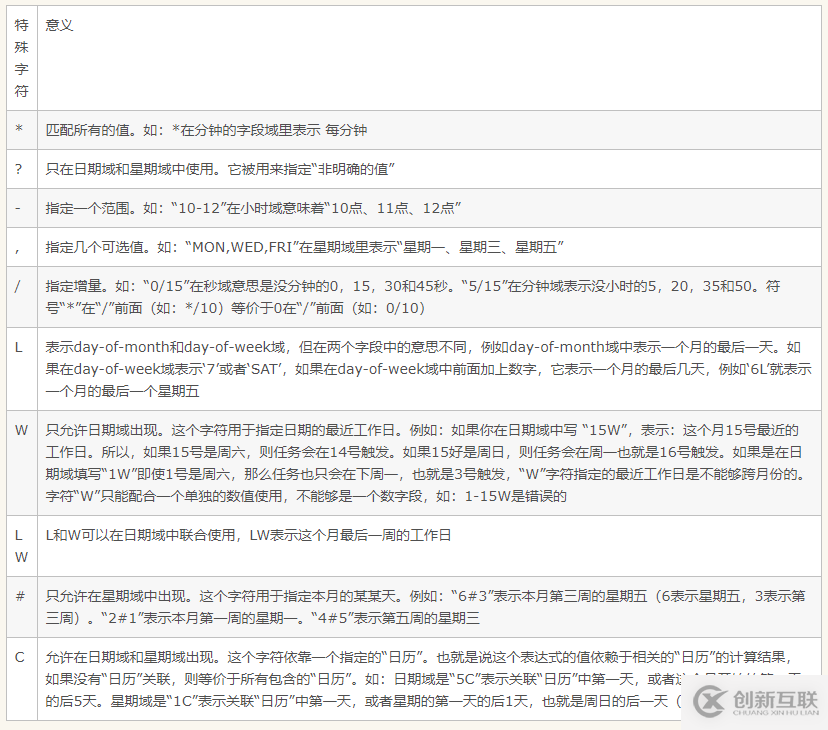Select the 'C' character cell

(x=22, y=679)
